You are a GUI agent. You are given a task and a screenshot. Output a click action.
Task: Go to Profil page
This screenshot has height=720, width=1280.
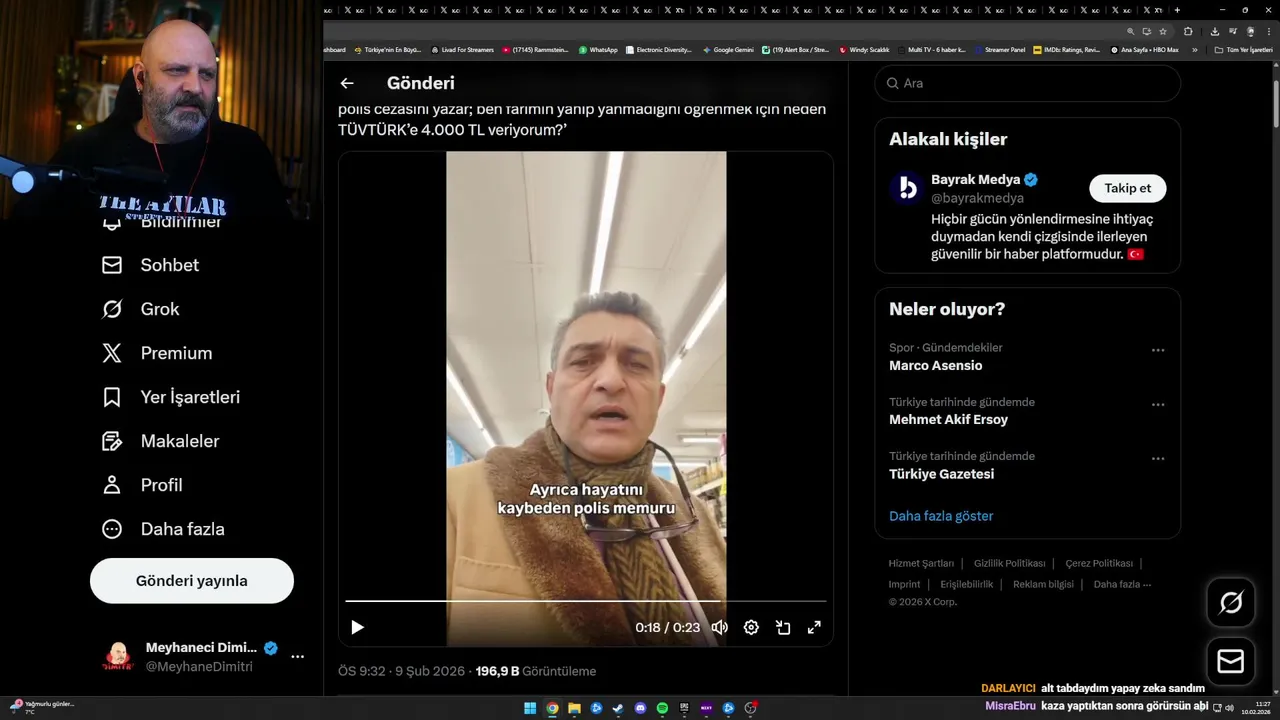142,485
